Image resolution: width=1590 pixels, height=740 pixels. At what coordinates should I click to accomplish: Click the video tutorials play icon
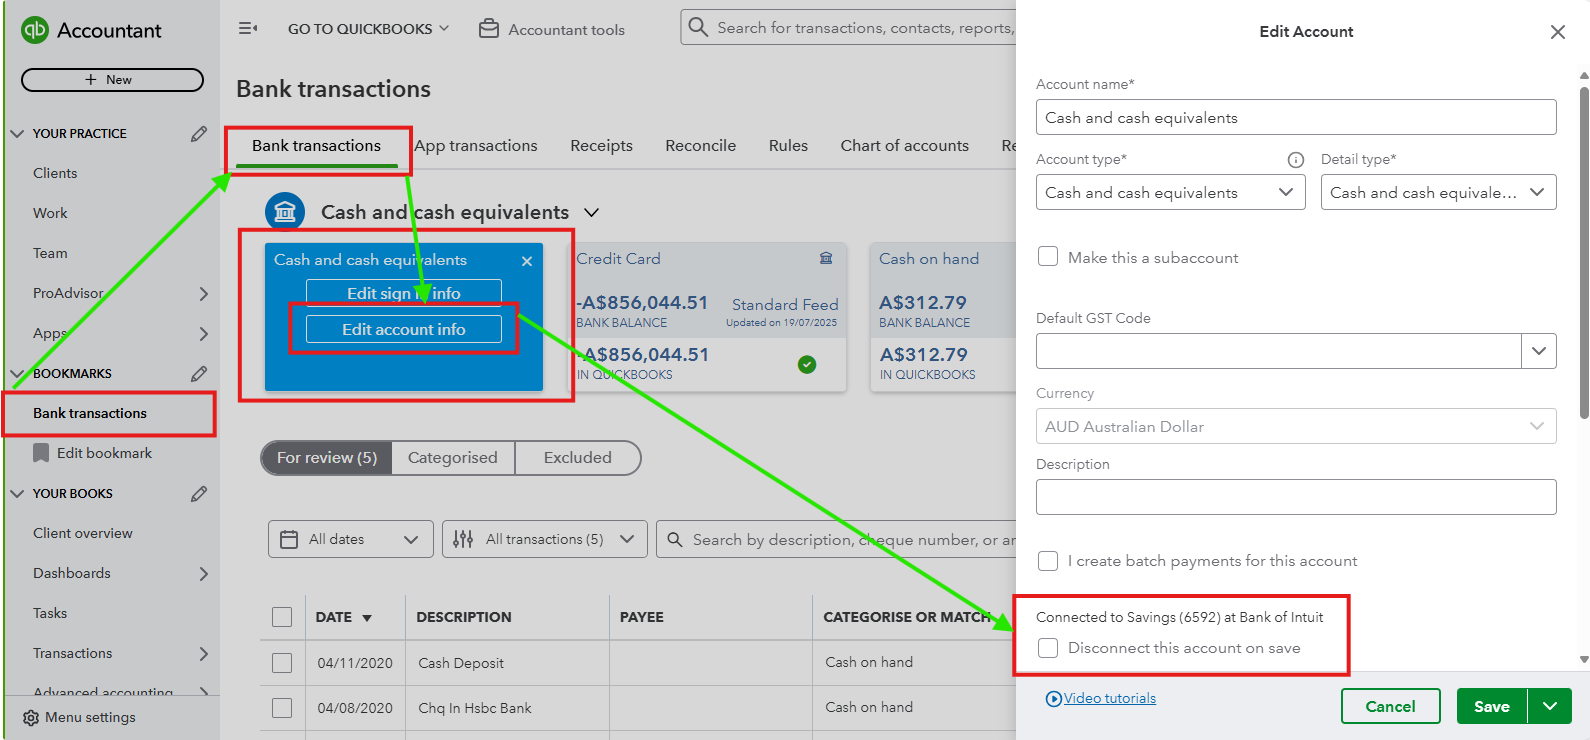point(1053,699)
